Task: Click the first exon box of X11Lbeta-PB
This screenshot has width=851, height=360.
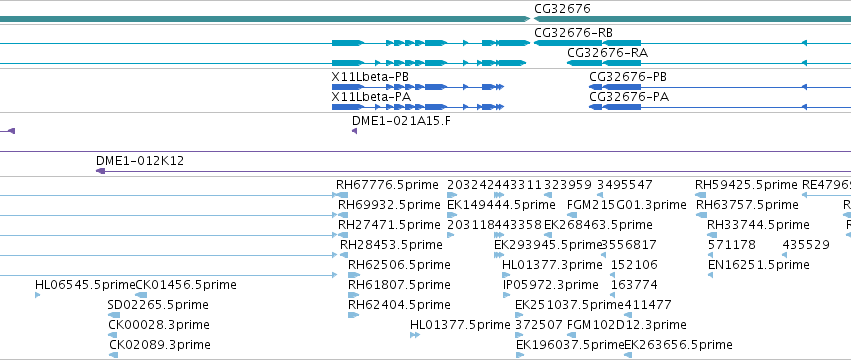Action: (x=347, y=87)
